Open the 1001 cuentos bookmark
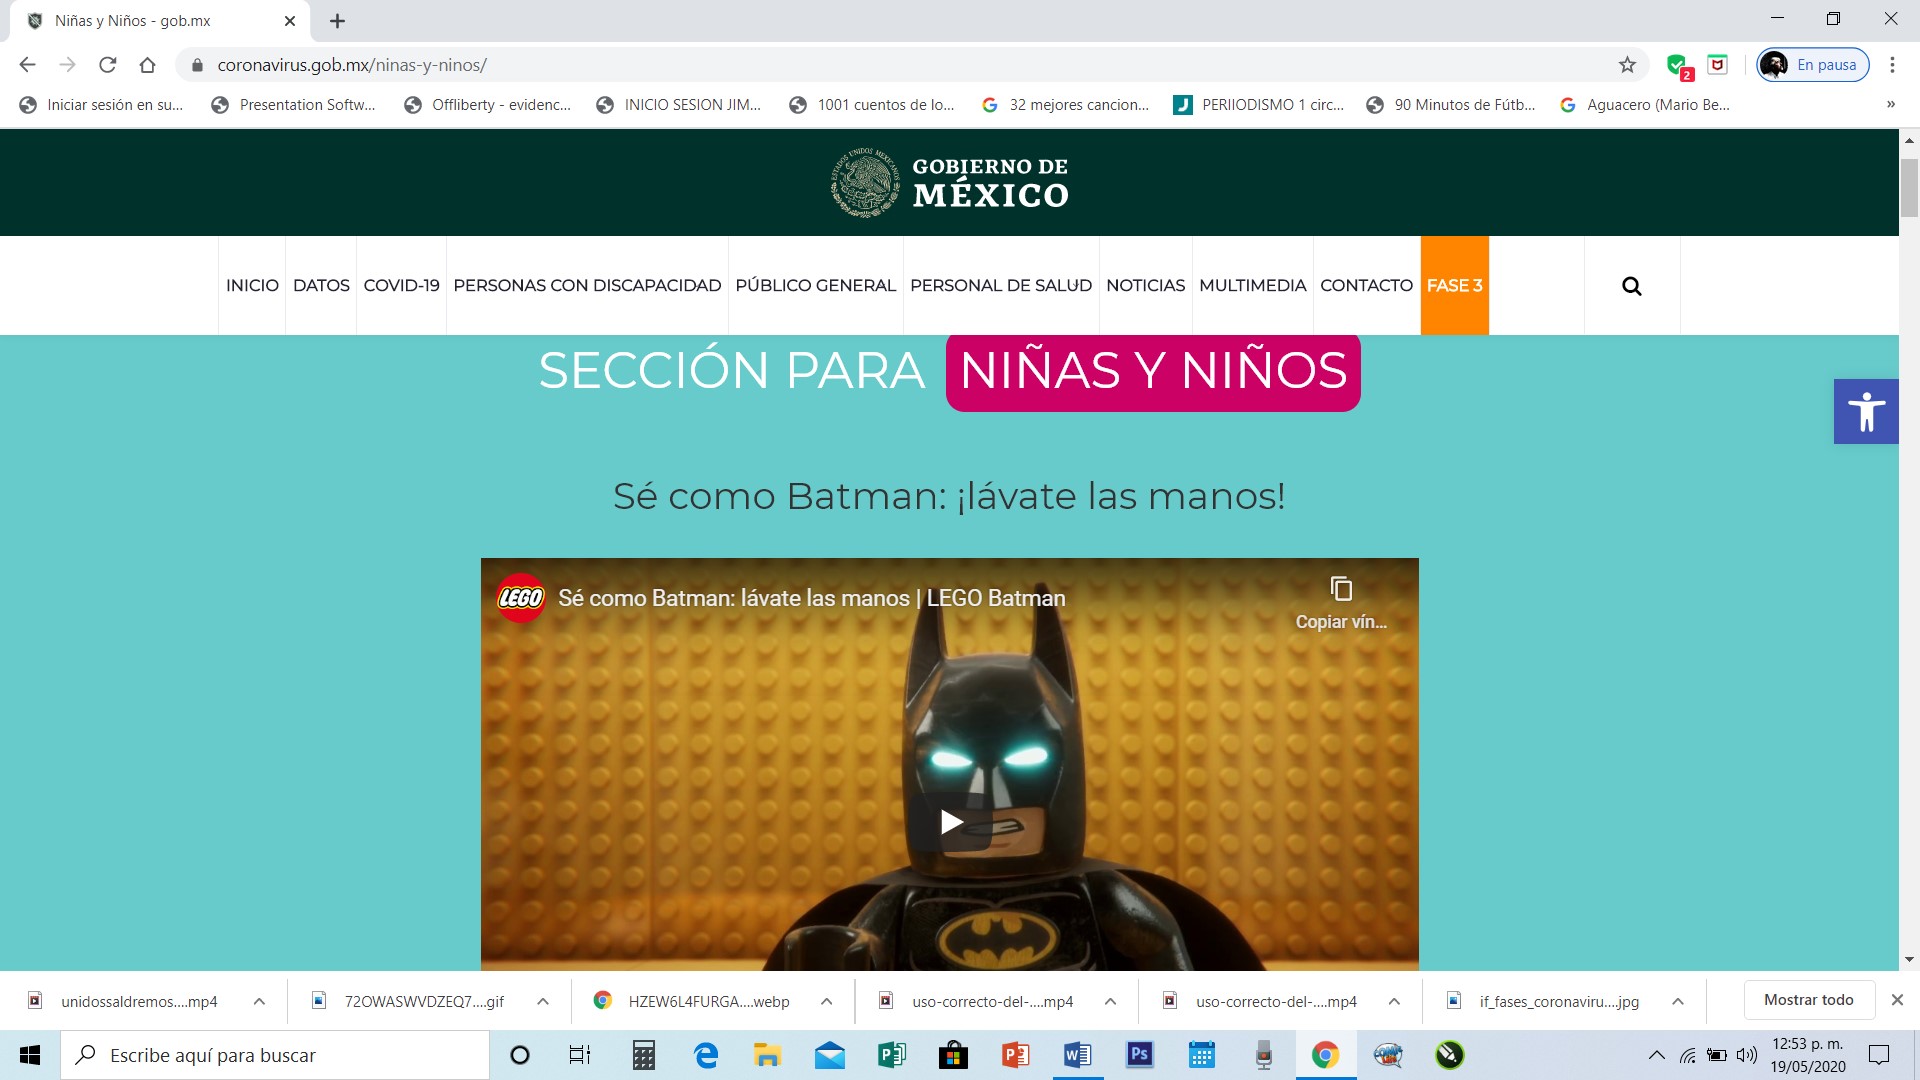The image size is (1920, 1080). [872, 105]
